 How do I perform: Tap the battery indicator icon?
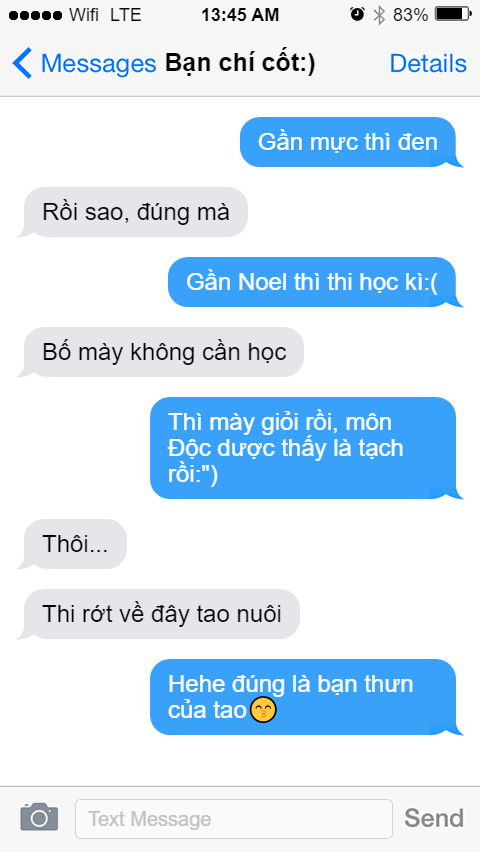[453, 15]
